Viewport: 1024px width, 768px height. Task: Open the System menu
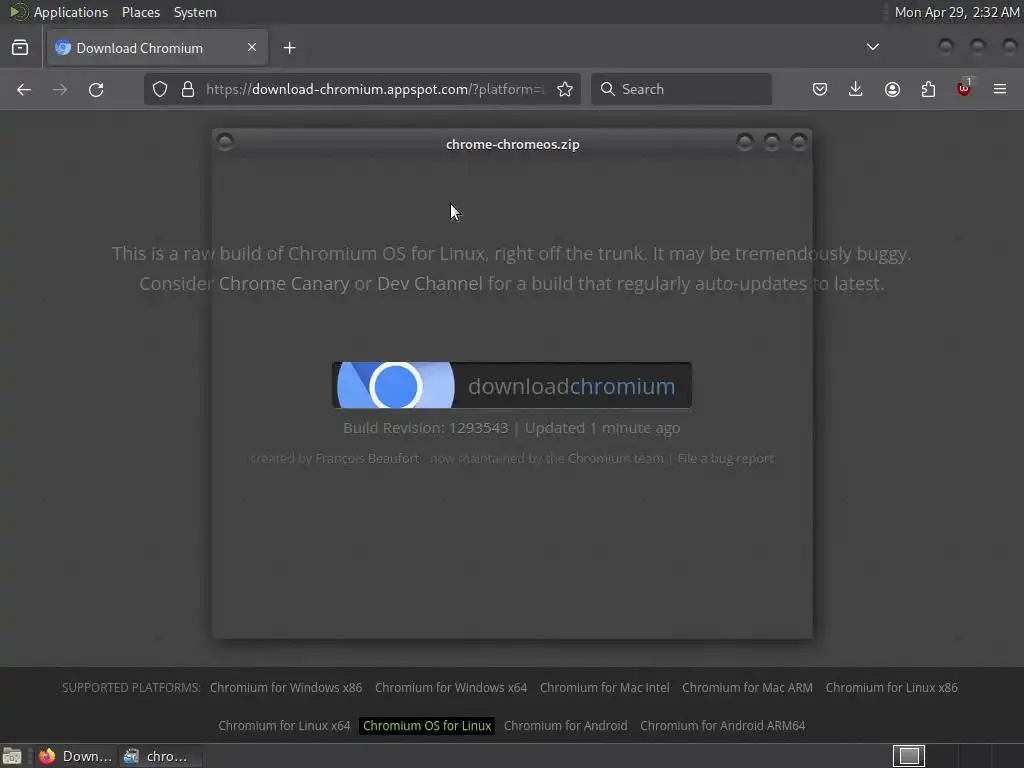point(195,12)
